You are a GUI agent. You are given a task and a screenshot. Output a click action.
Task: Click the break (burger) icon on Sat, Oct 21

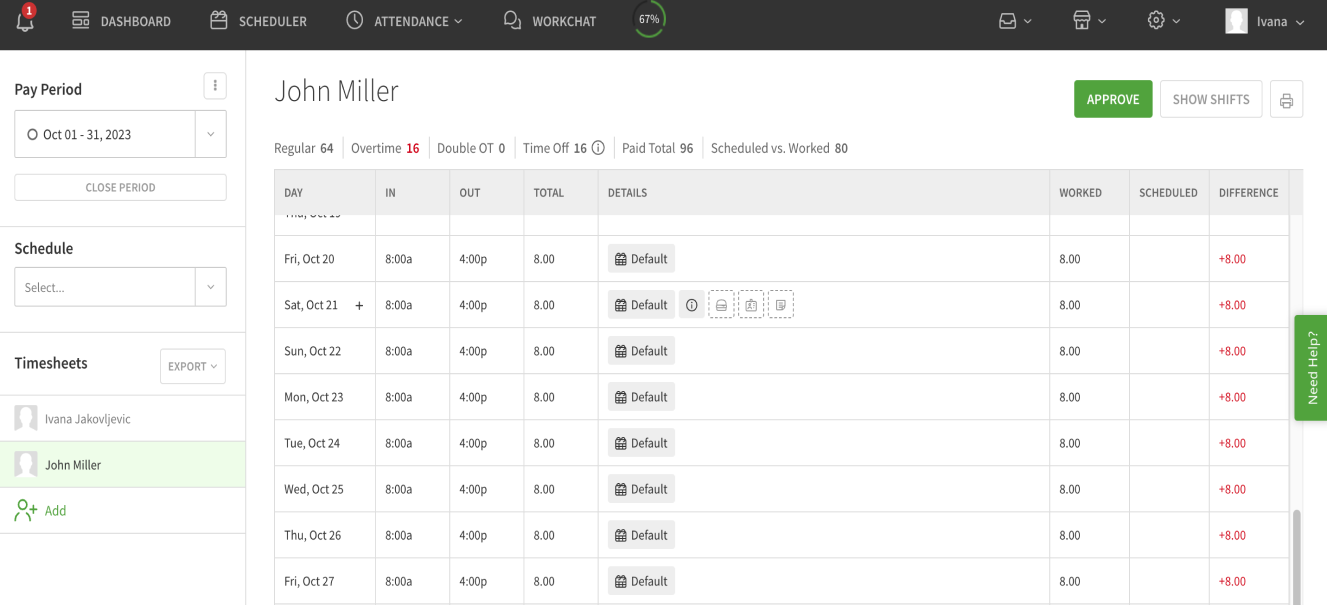[x=721, y=305]
